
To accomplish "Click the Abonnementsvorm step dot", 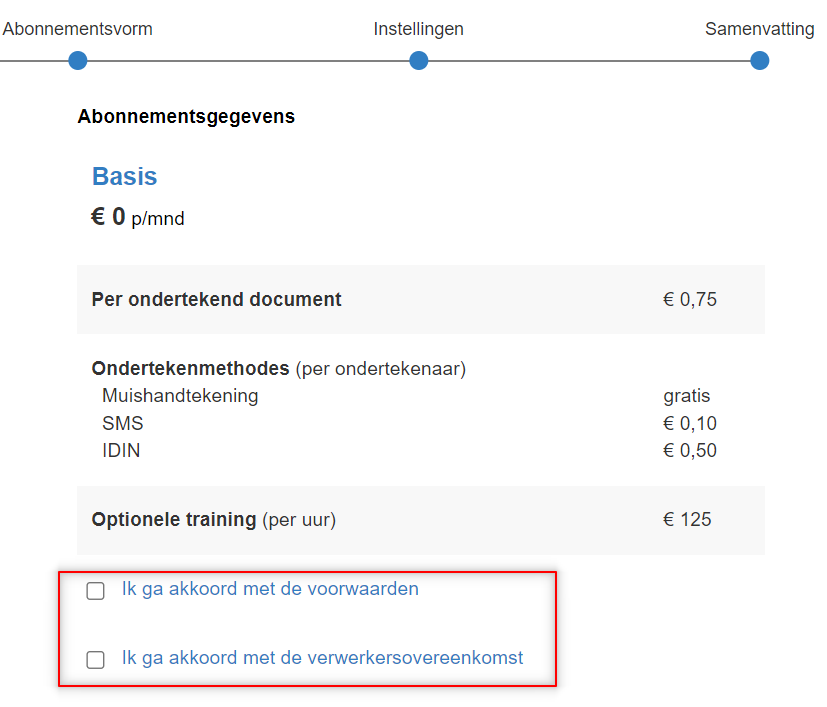I will click(78, 60).
